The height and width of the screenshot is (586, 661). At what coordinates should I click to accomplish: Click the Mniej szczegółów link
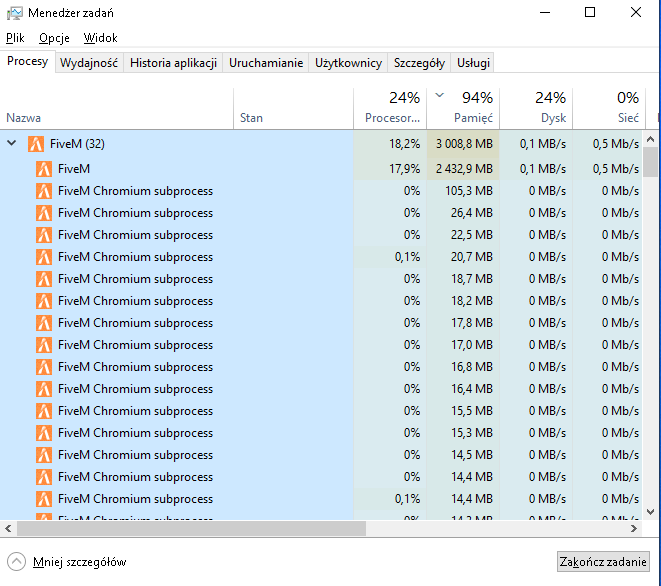click(80, 562)
